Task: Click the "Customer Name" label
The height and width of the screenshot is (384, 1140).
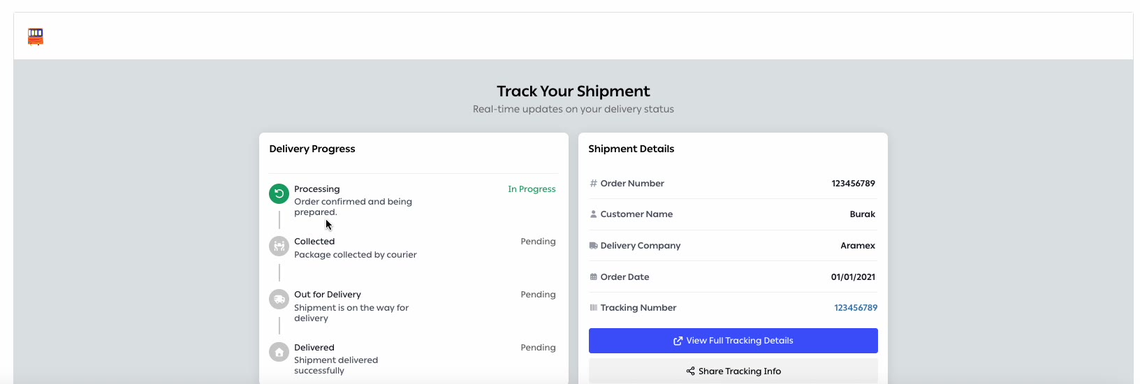Action: [x=636, y=215]
